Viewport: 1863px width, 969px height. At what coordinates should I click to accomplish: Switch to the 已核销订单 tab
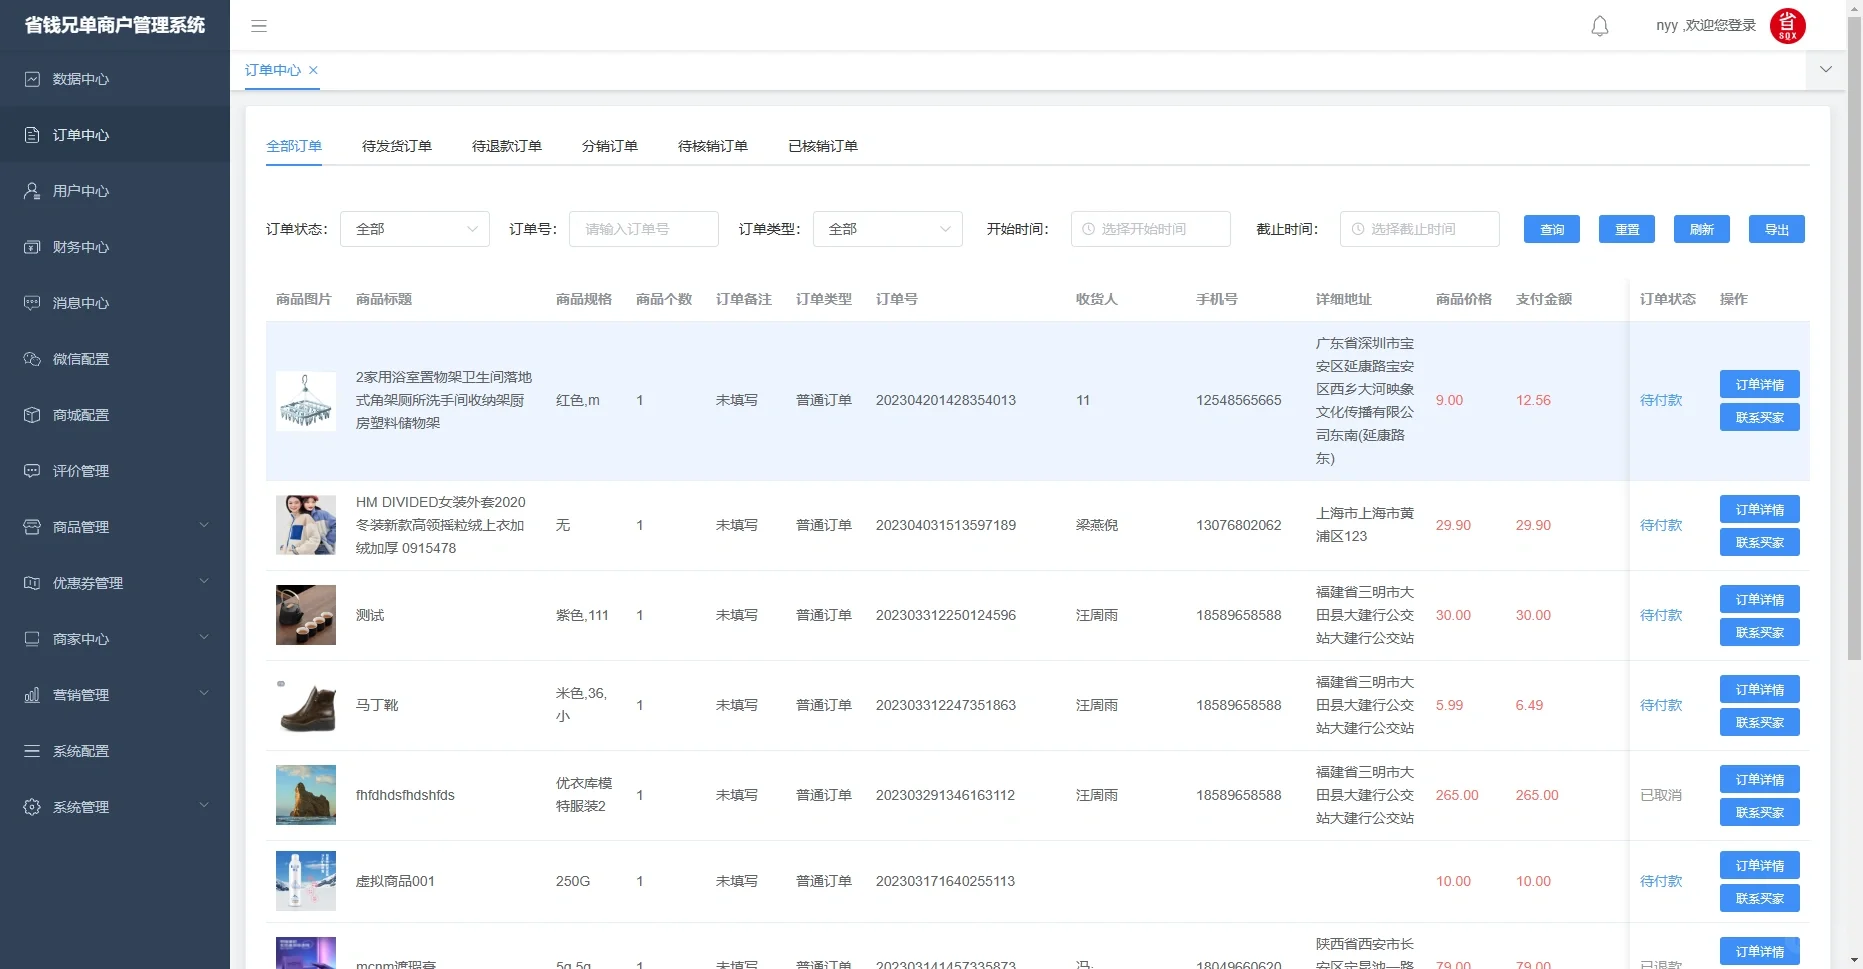(822, 145)
